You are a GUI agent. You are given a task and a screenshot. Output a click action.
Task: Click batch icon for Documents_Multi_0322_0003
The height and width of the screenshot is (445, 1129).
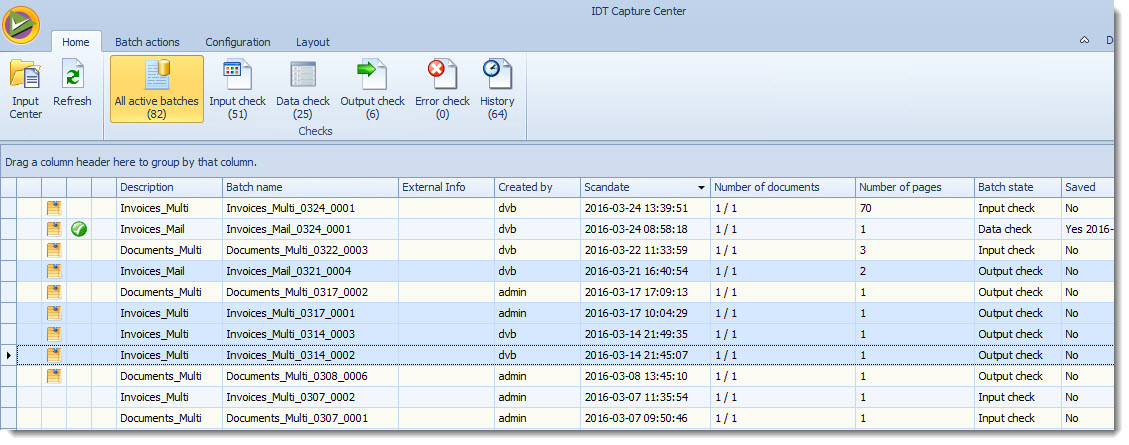(x=54, y=250)
